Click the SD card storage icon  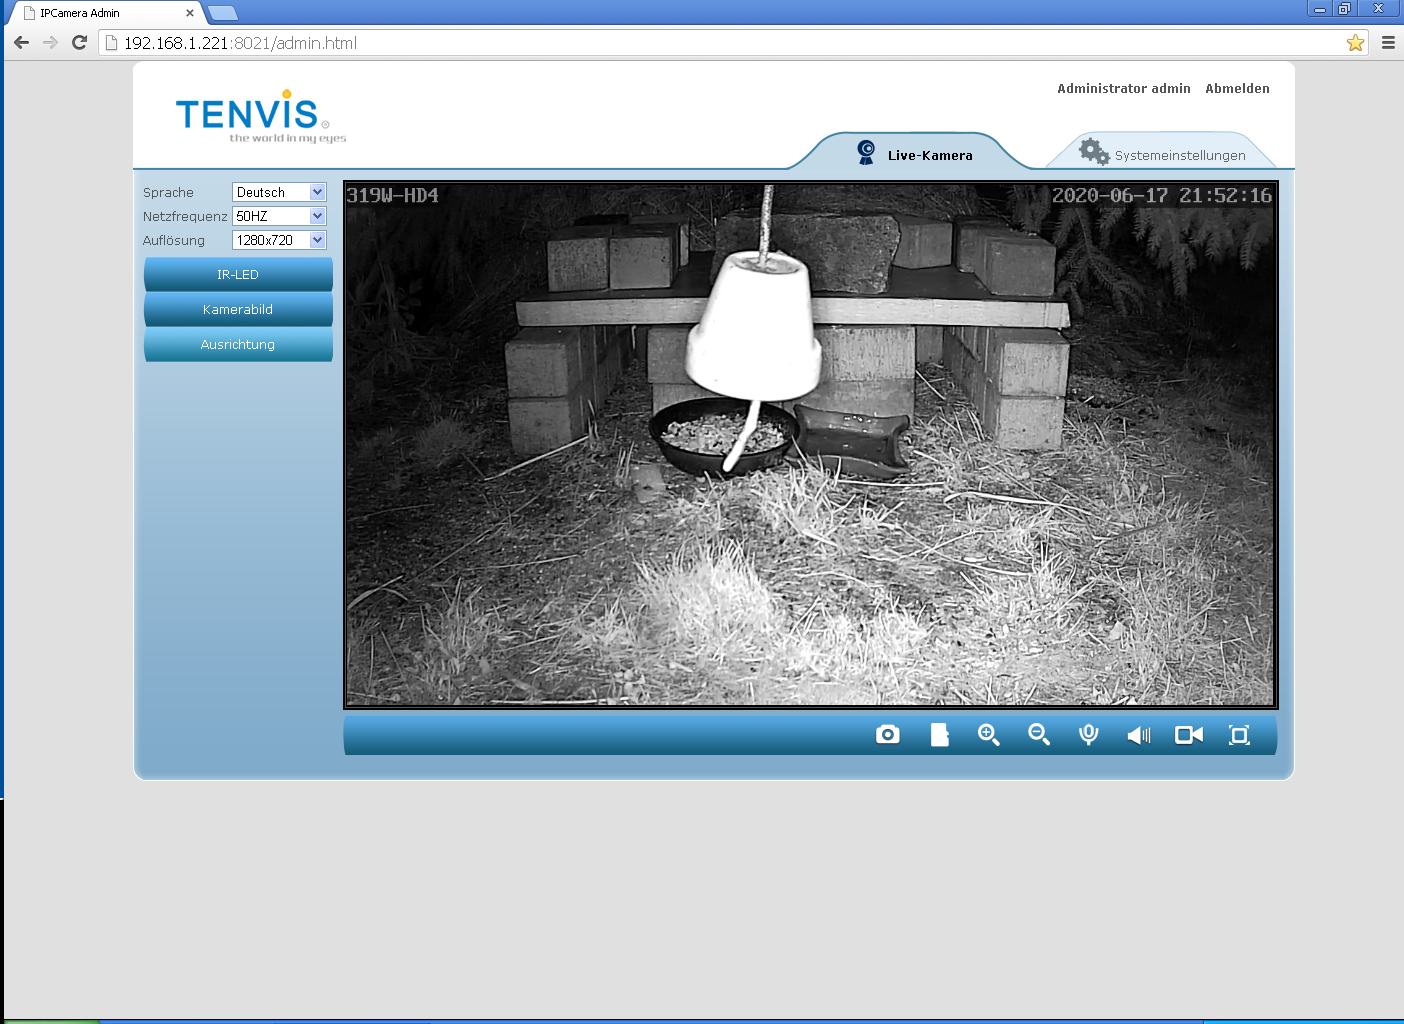point(939,735)
